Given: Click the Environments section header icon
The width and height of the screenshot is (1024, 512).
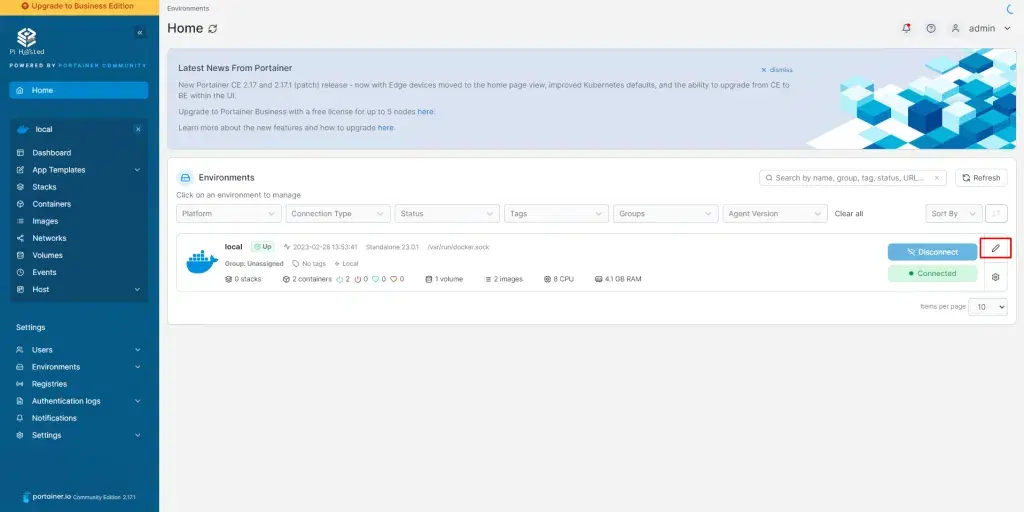Looking at the screenshot, I should (185, 178).
